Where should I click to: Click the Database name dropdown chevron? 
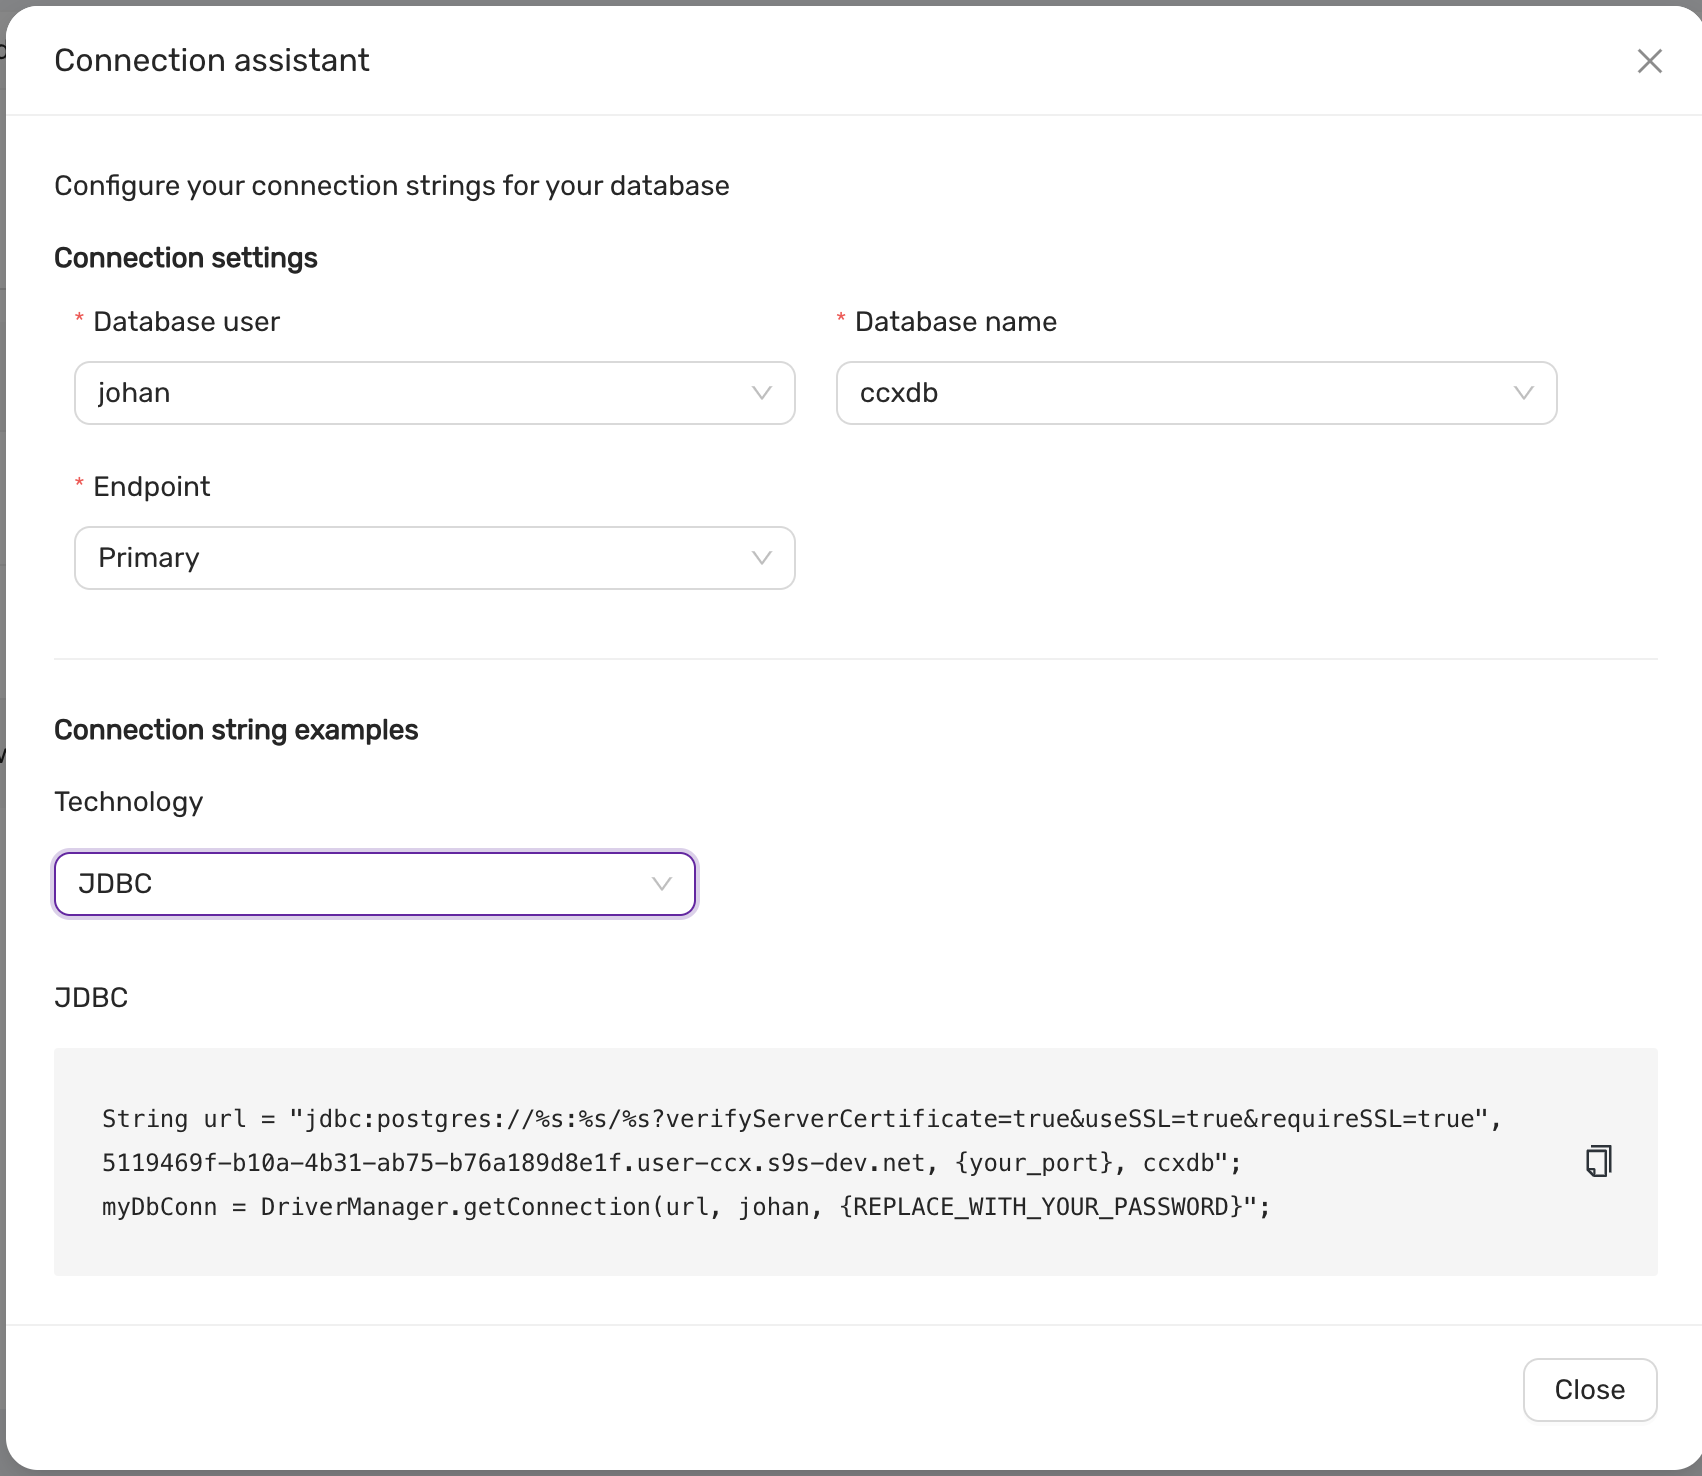click(x=1523, y=392)
